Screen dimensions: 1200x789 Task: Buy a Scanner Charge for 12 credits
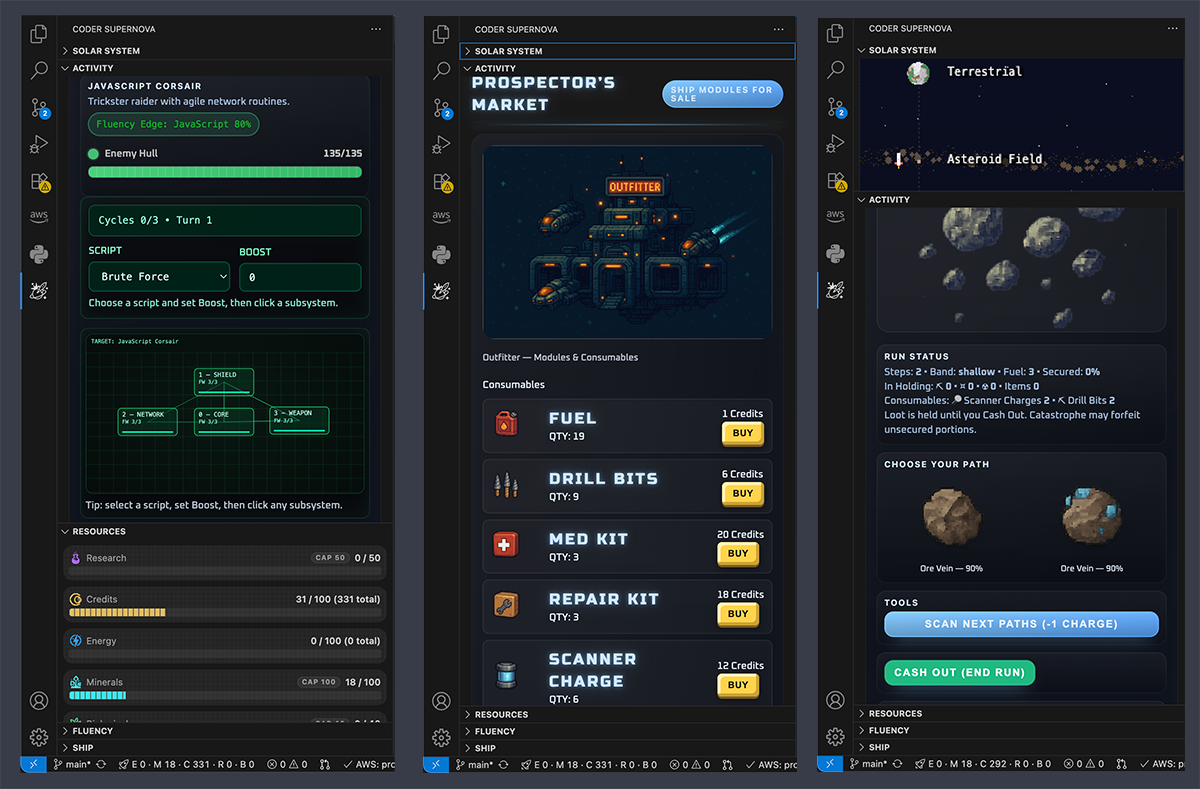click(x=738, y=685)
